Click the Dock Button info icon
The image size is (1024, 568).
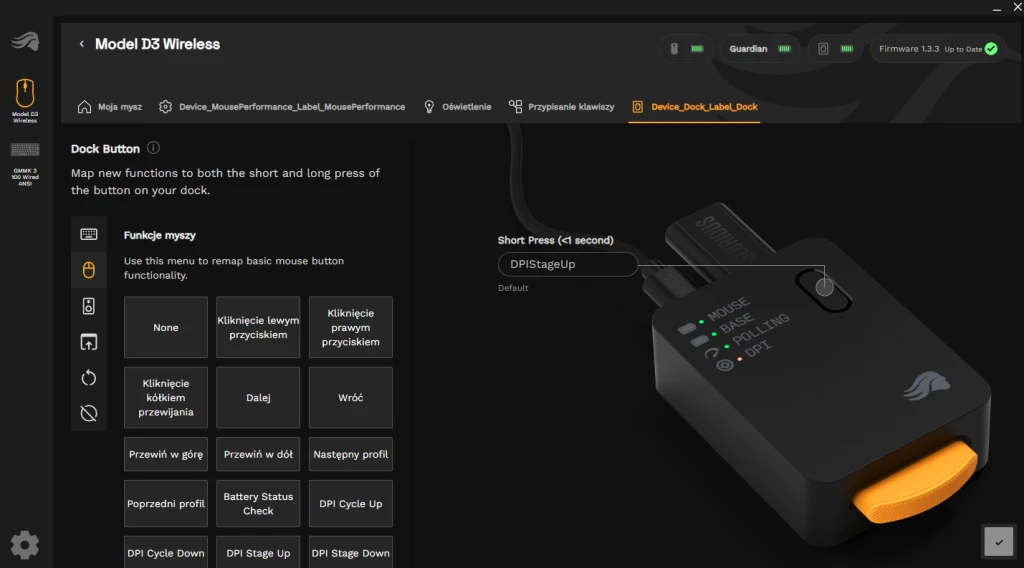[153, 148]
